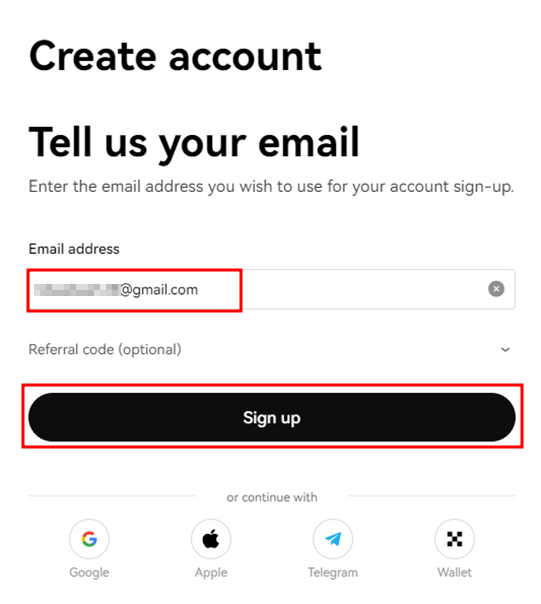The image size is (541, 604).
Task: Expand the referral code chevron arrow
Action: [x=505, y=349]
